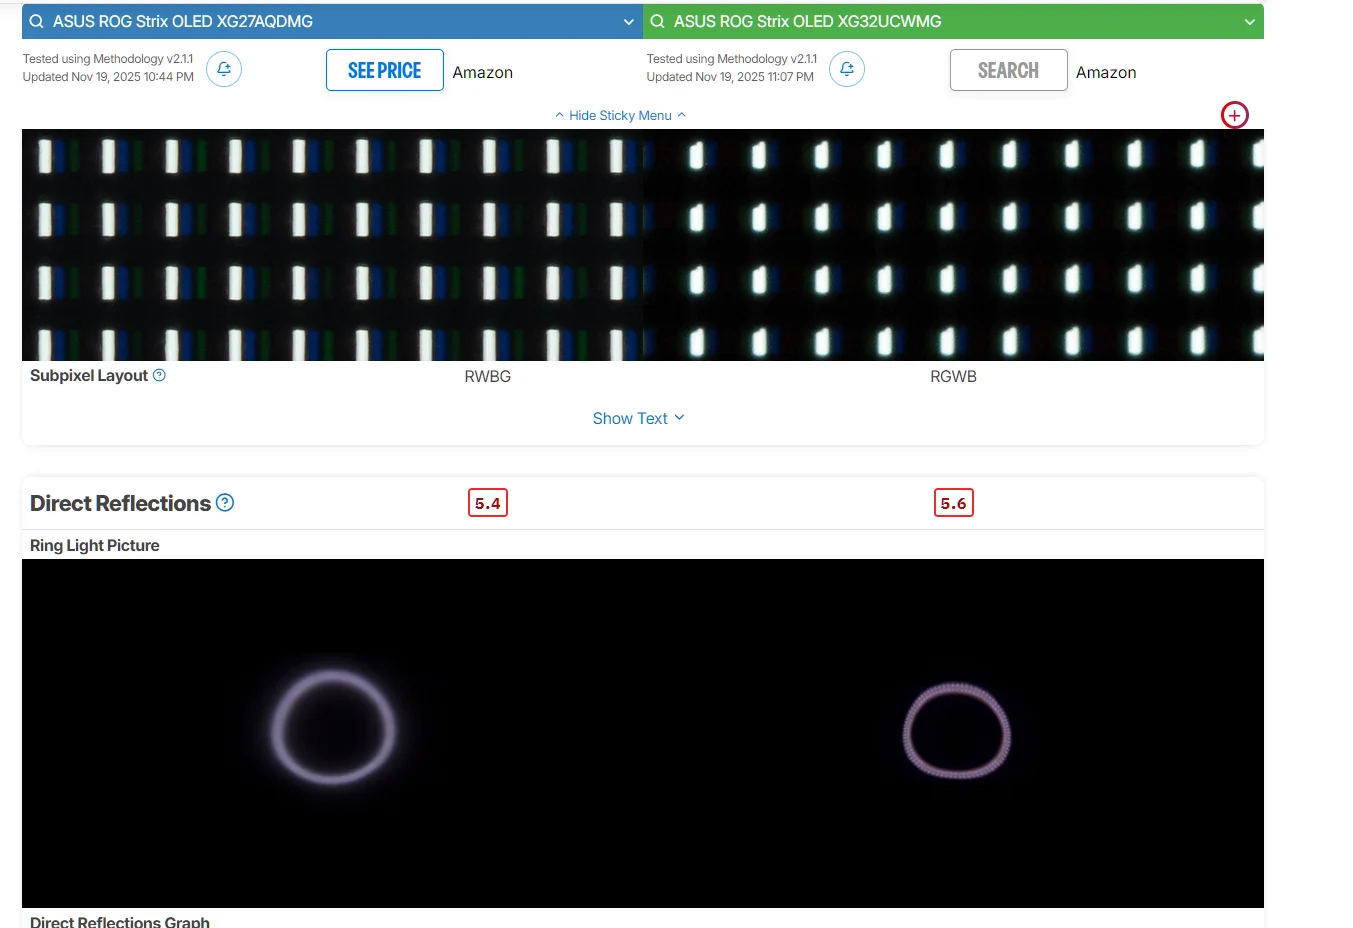Click the RWBG subpixel layout photo
The image size is (1353, 928).
330,244
